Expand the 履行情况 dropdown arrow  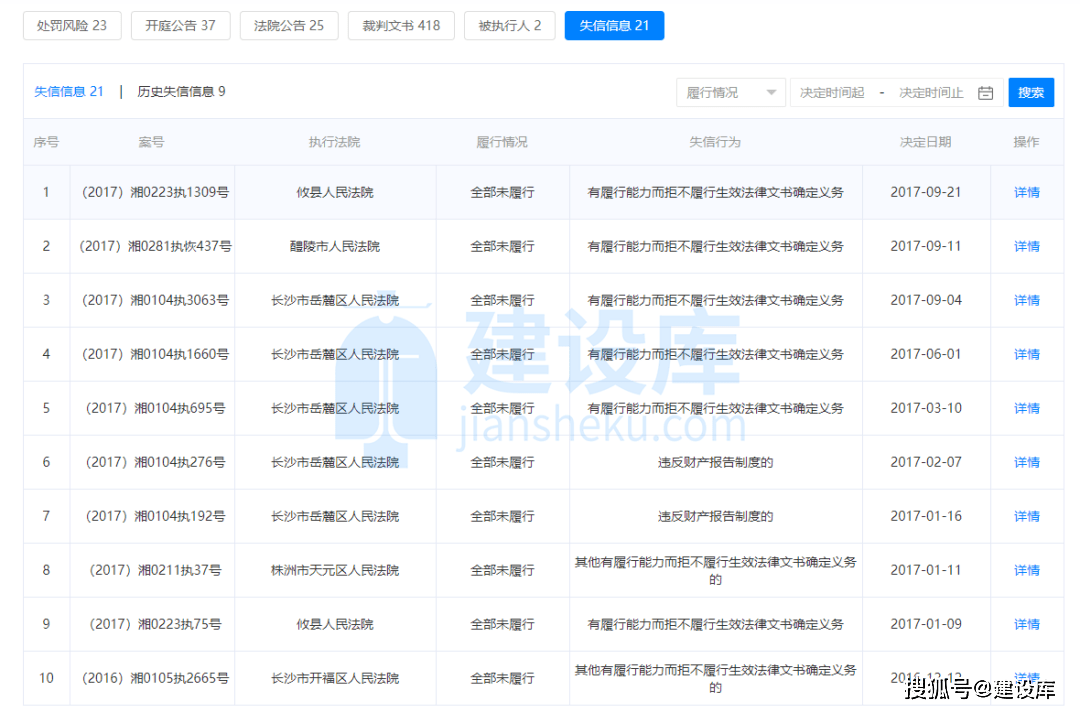pos(771,93)
